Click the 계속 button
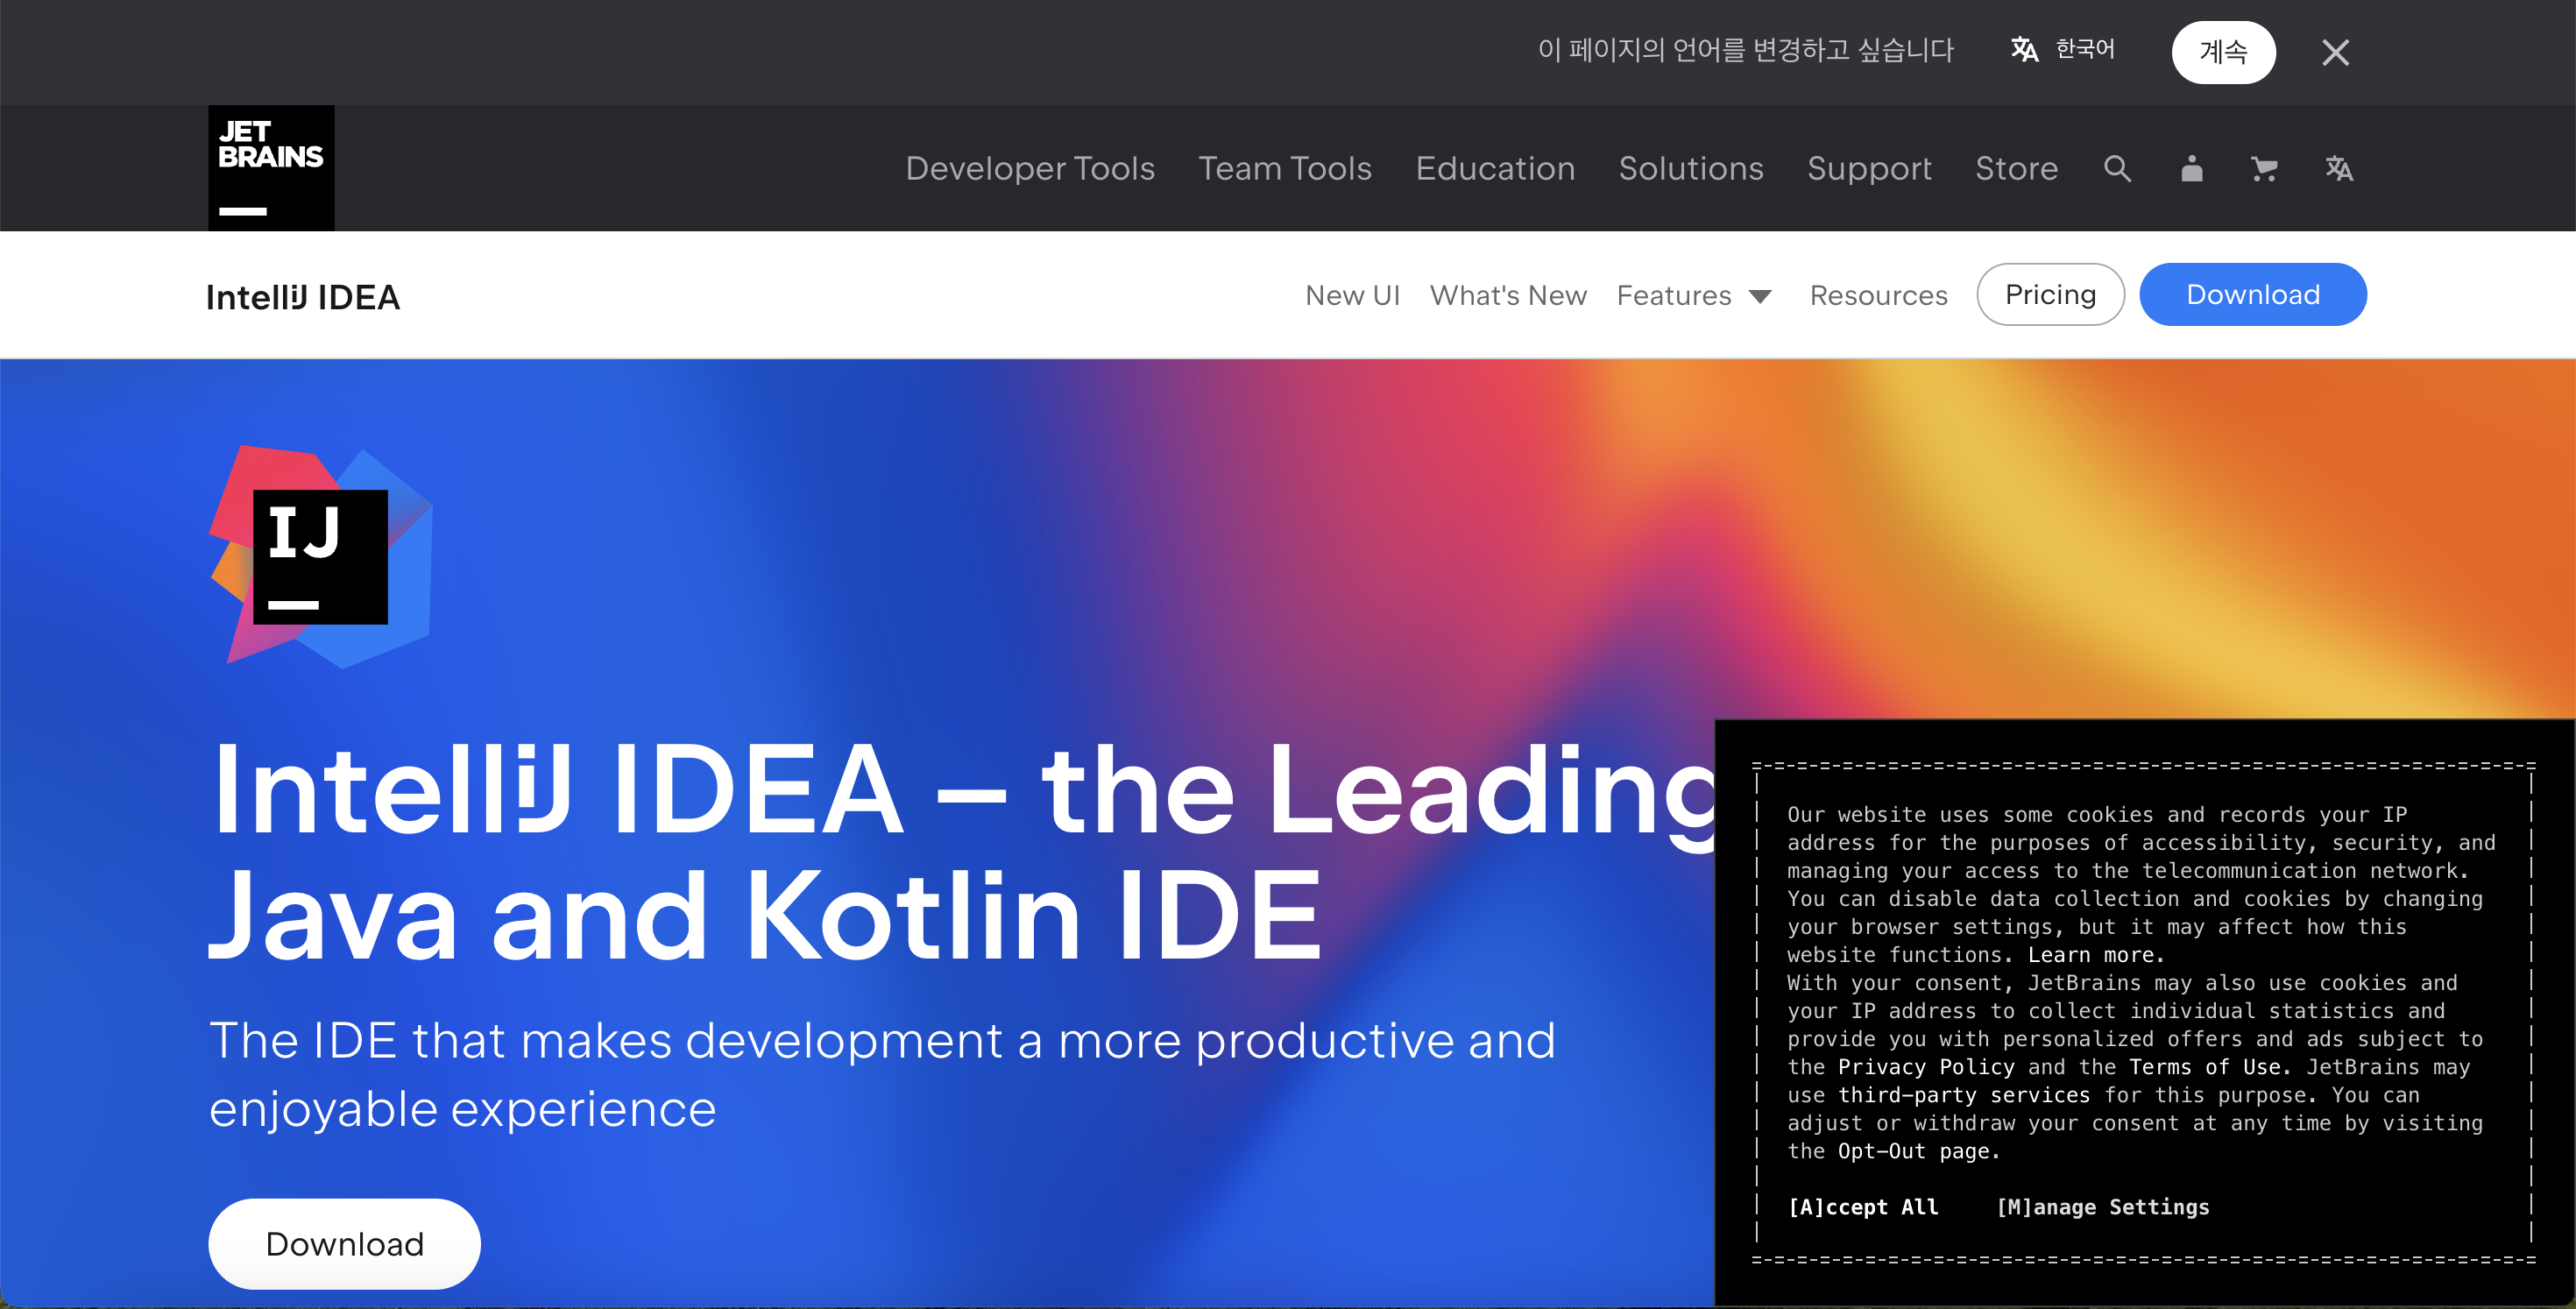 click(2224, 52)
